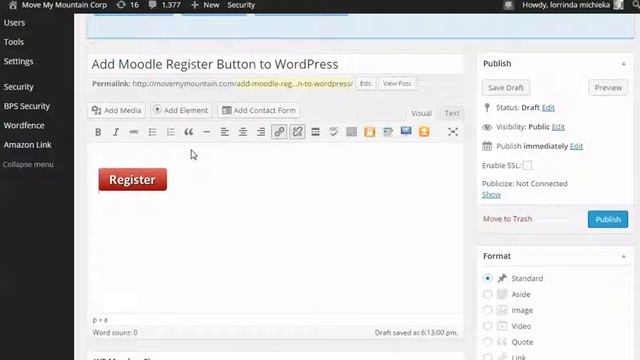
Task: Open the Tools menu
Action: [x=14, y=42]
